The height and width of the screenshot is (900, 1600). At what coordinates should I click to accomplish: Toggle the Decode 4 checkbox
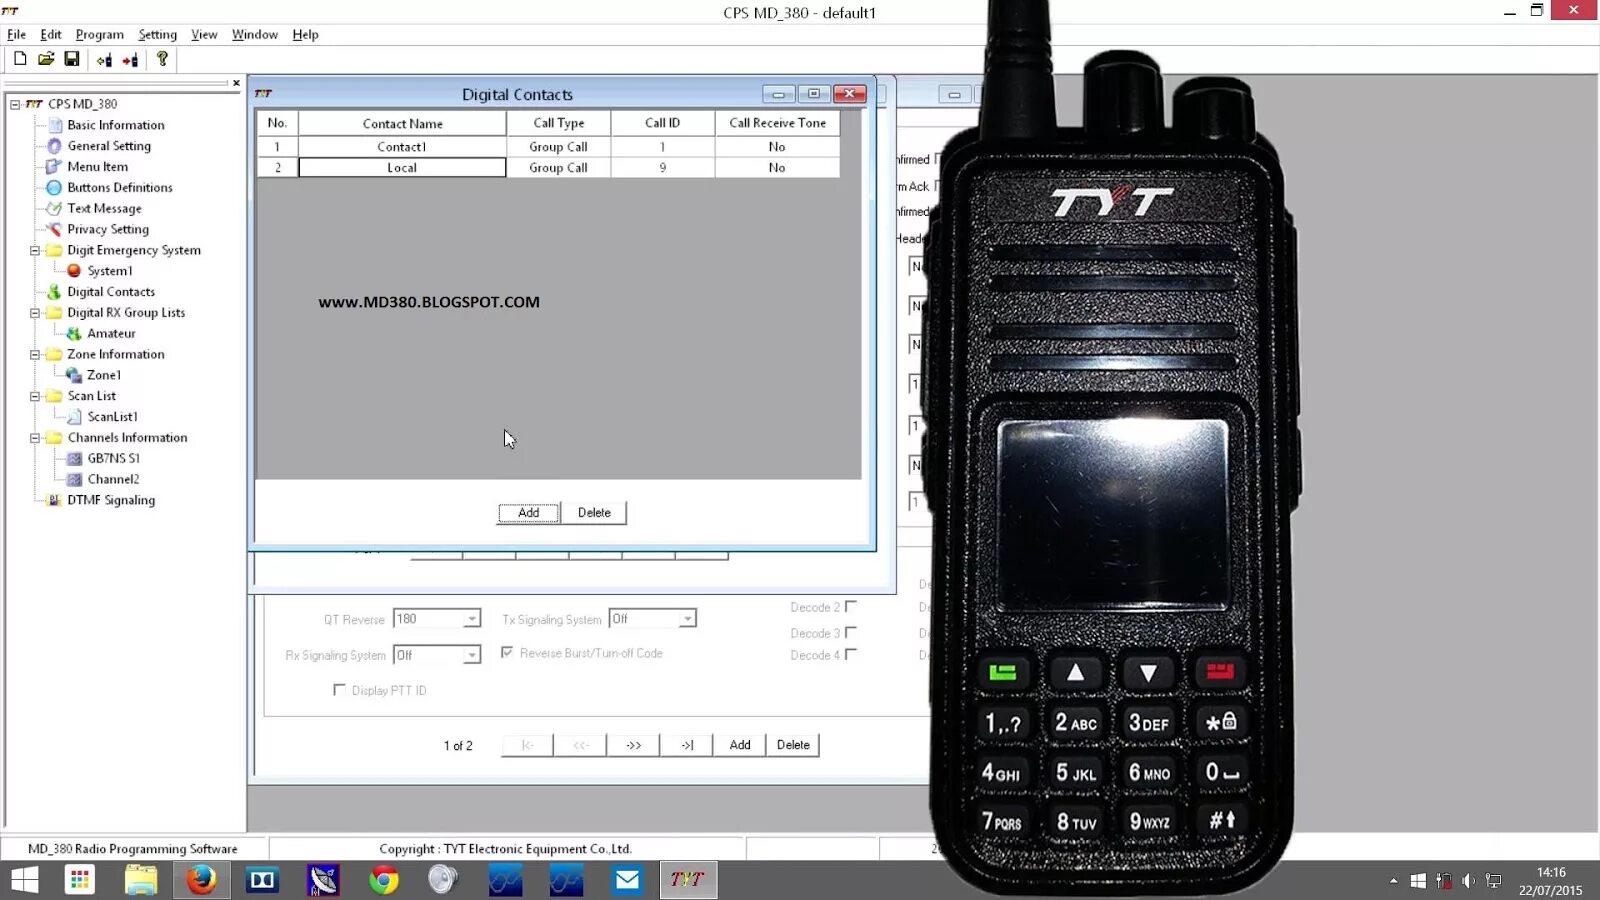(x=851, y=654)
